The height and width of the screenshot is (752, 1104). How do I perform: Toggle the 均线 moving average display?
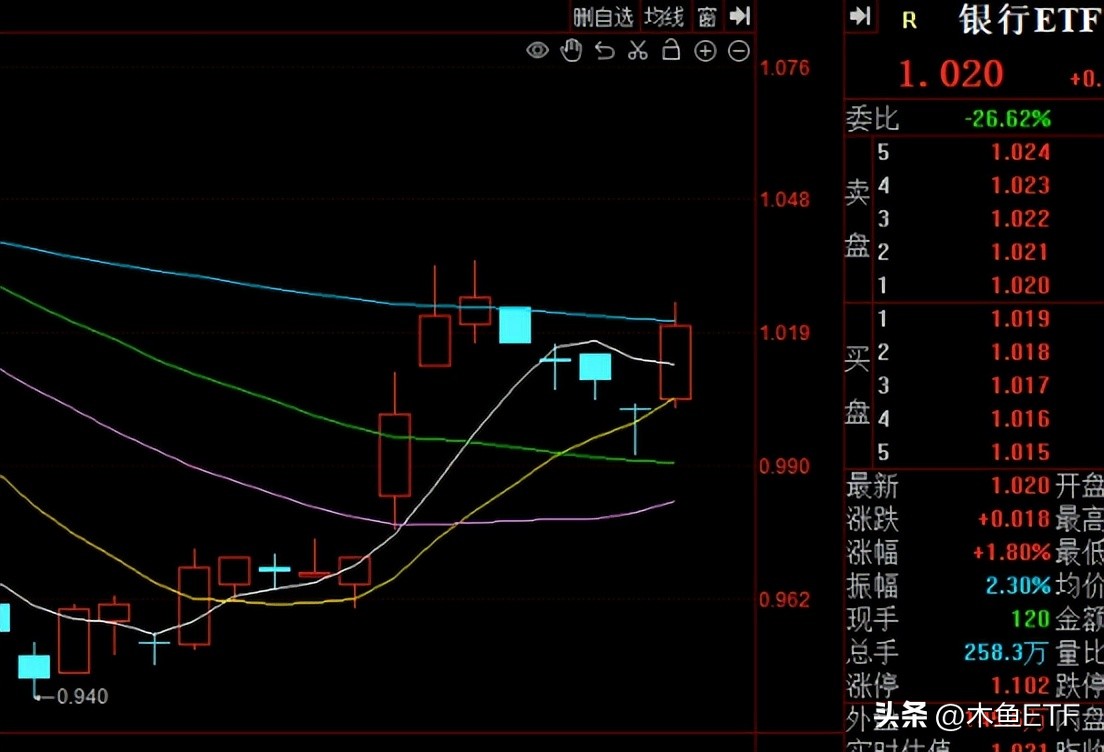click(663, 16)
